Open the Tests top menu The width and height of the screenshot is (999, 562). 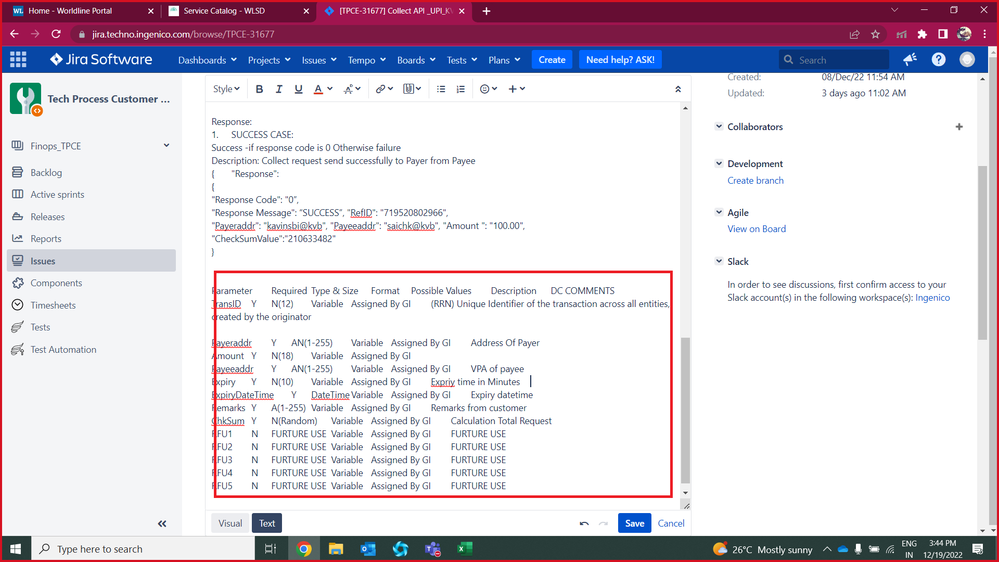pos(461,60)
